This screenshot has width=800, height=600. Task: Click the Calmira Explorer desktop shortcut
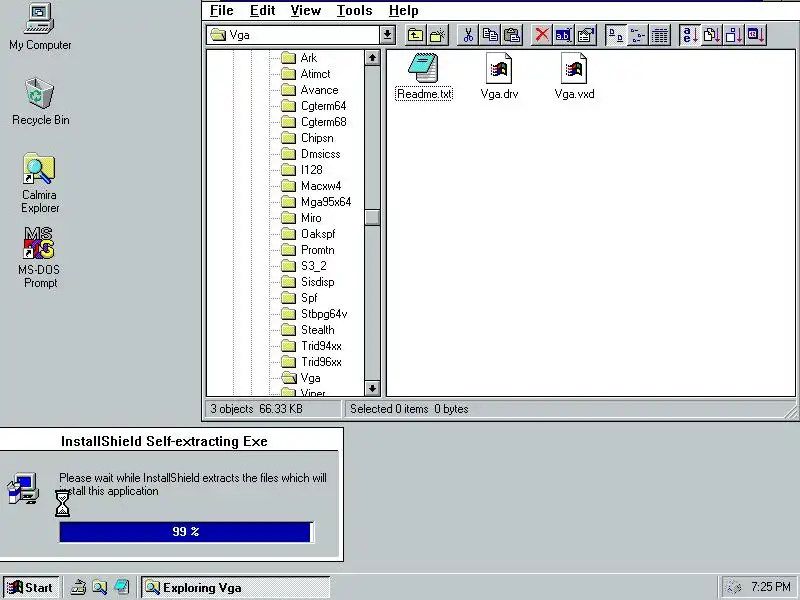[x=40, y=183]
